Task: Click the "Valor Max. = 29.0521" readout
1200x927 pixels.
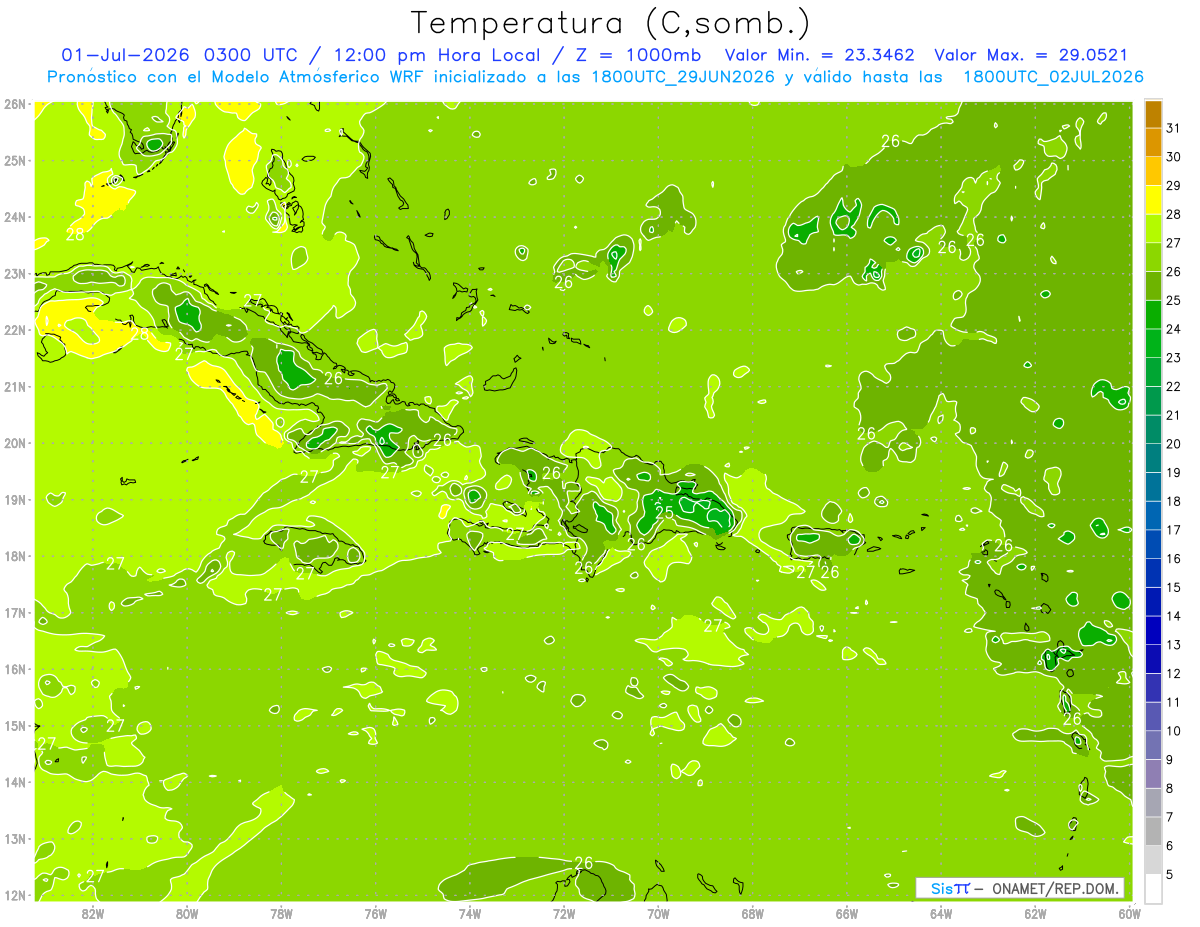Action: 1031,55
